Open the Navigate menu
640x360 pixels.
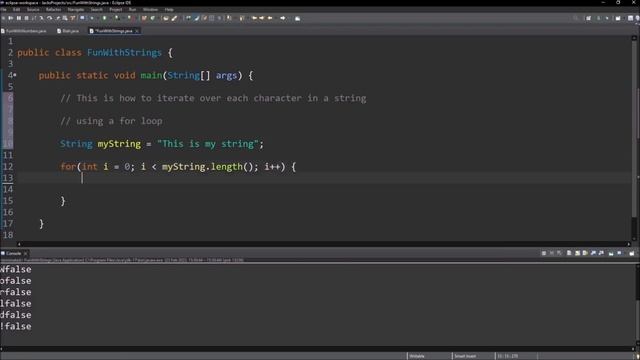tap(76, 9)
